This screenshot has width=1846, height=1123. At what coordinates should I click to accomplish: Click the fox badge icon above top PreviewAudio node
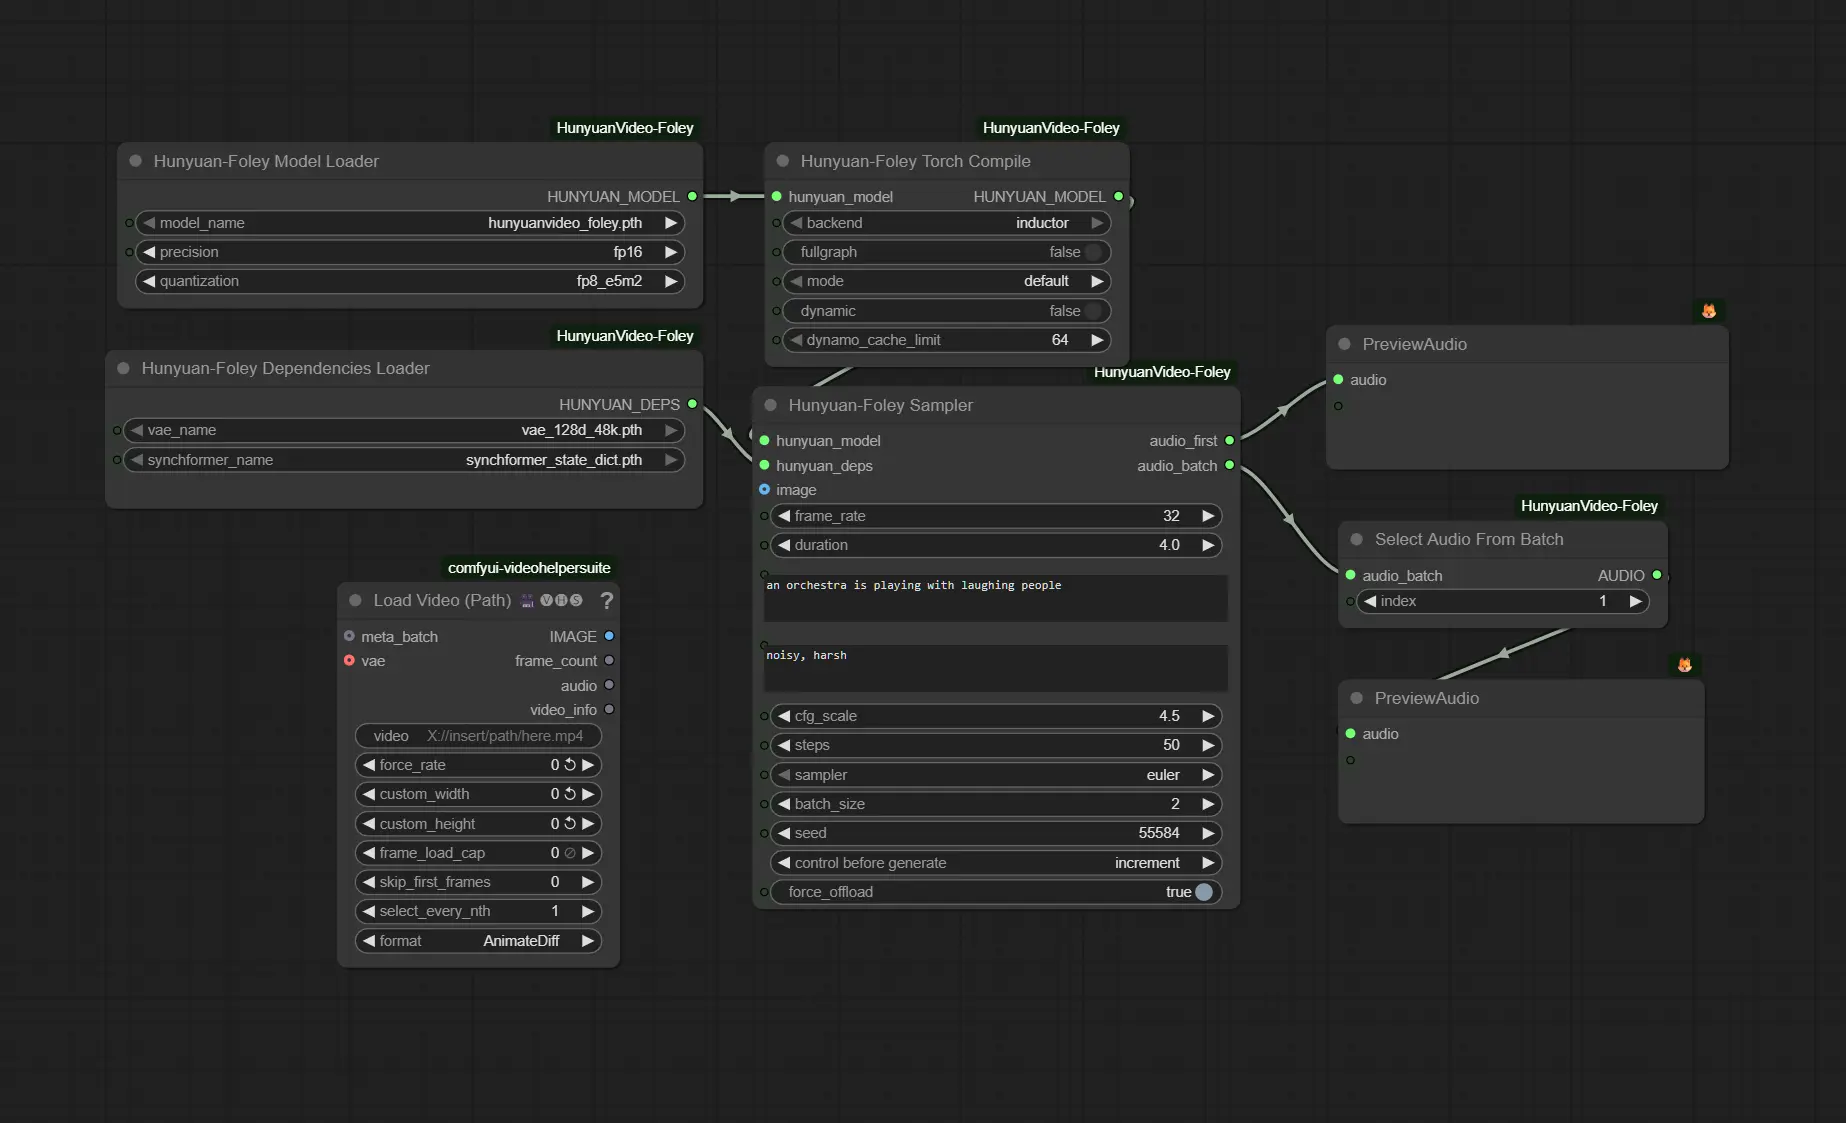tap(1709, 311)
